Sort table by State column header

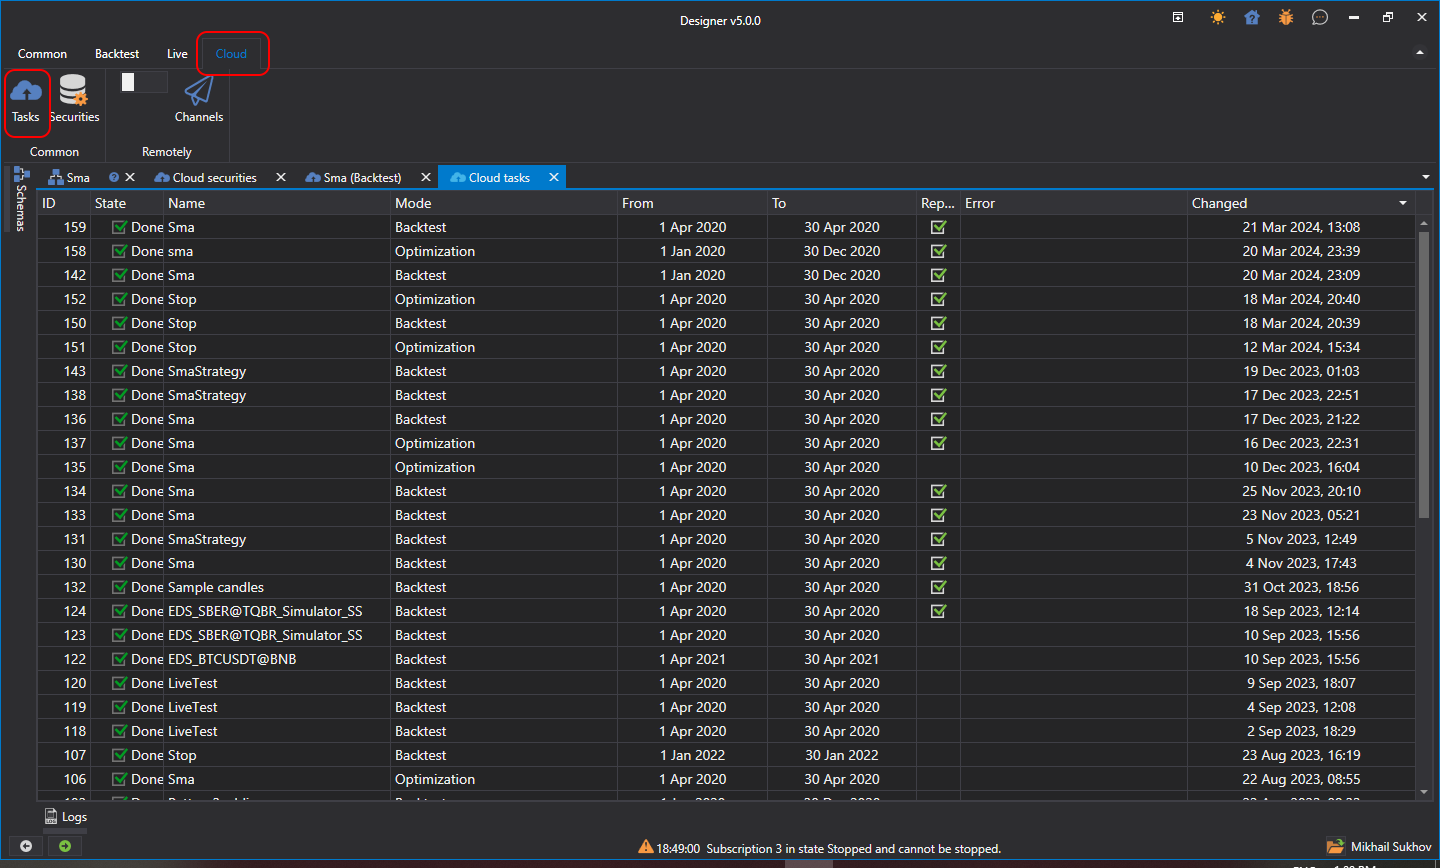point(127,203)
